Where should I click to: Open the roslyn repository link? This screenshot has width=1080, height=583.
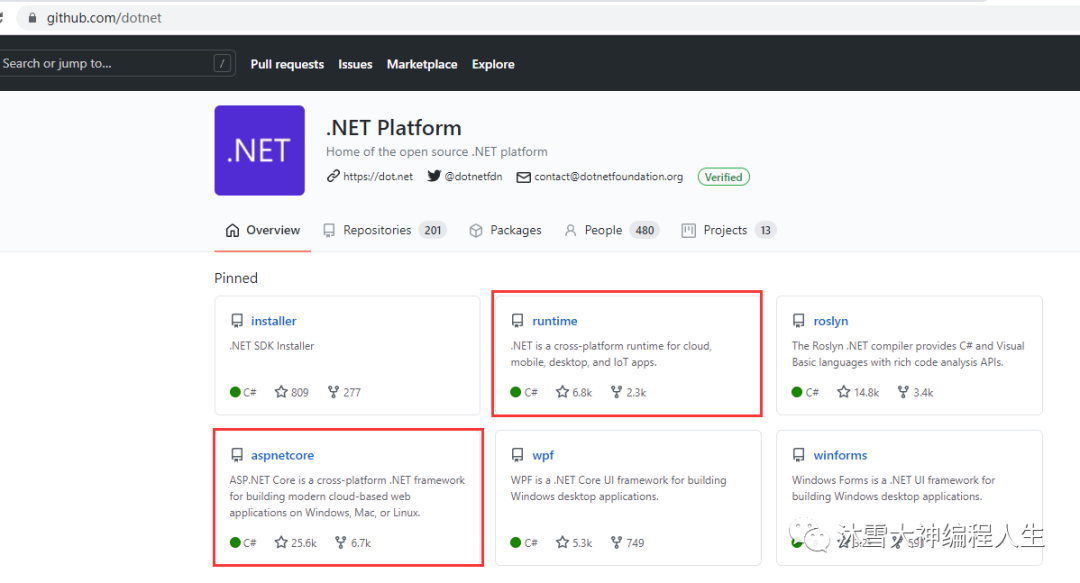click(831, 321)
